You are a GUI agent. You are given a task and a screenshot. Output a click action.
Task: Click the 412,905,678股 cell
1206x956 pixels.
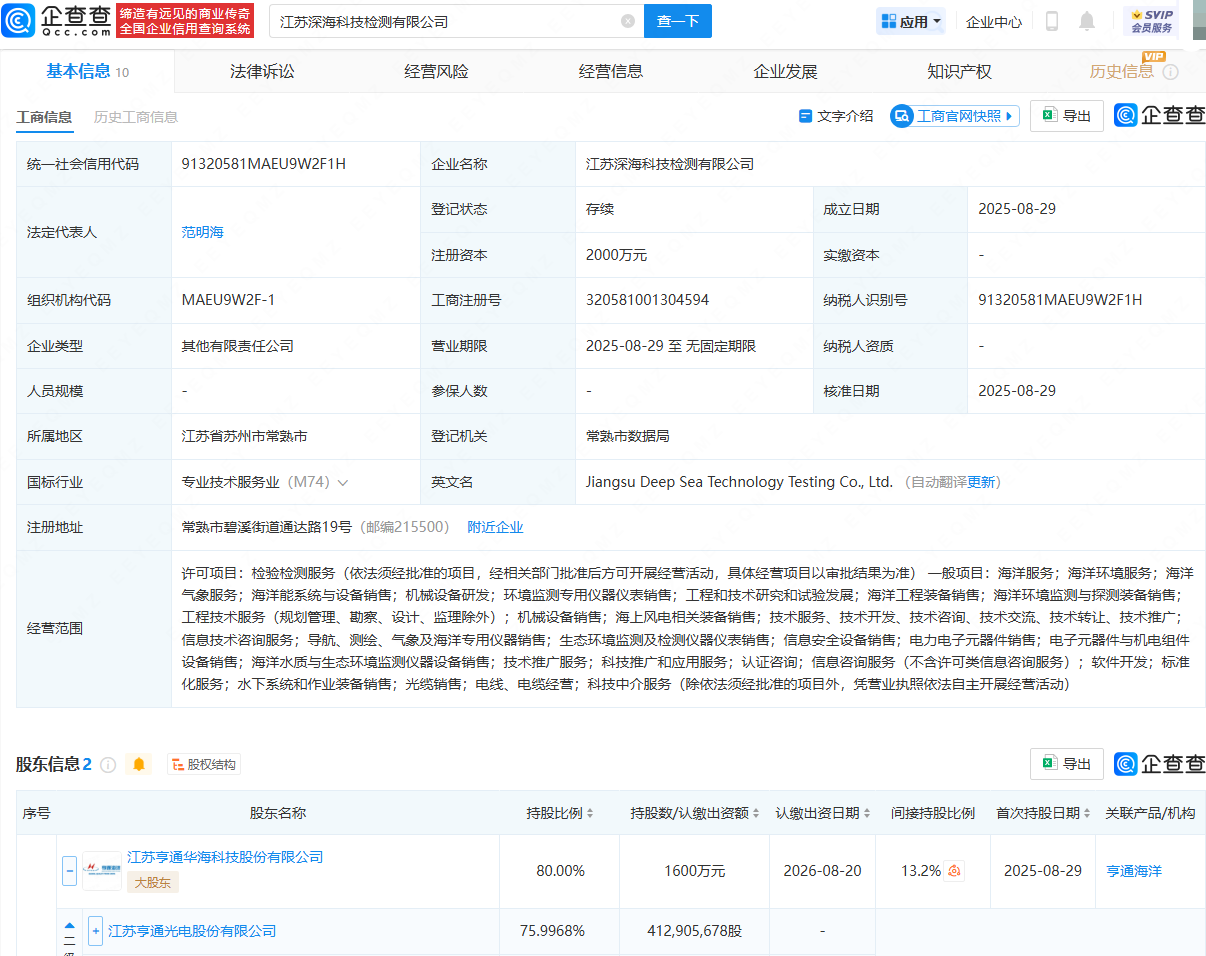click(x=695, y=931)
